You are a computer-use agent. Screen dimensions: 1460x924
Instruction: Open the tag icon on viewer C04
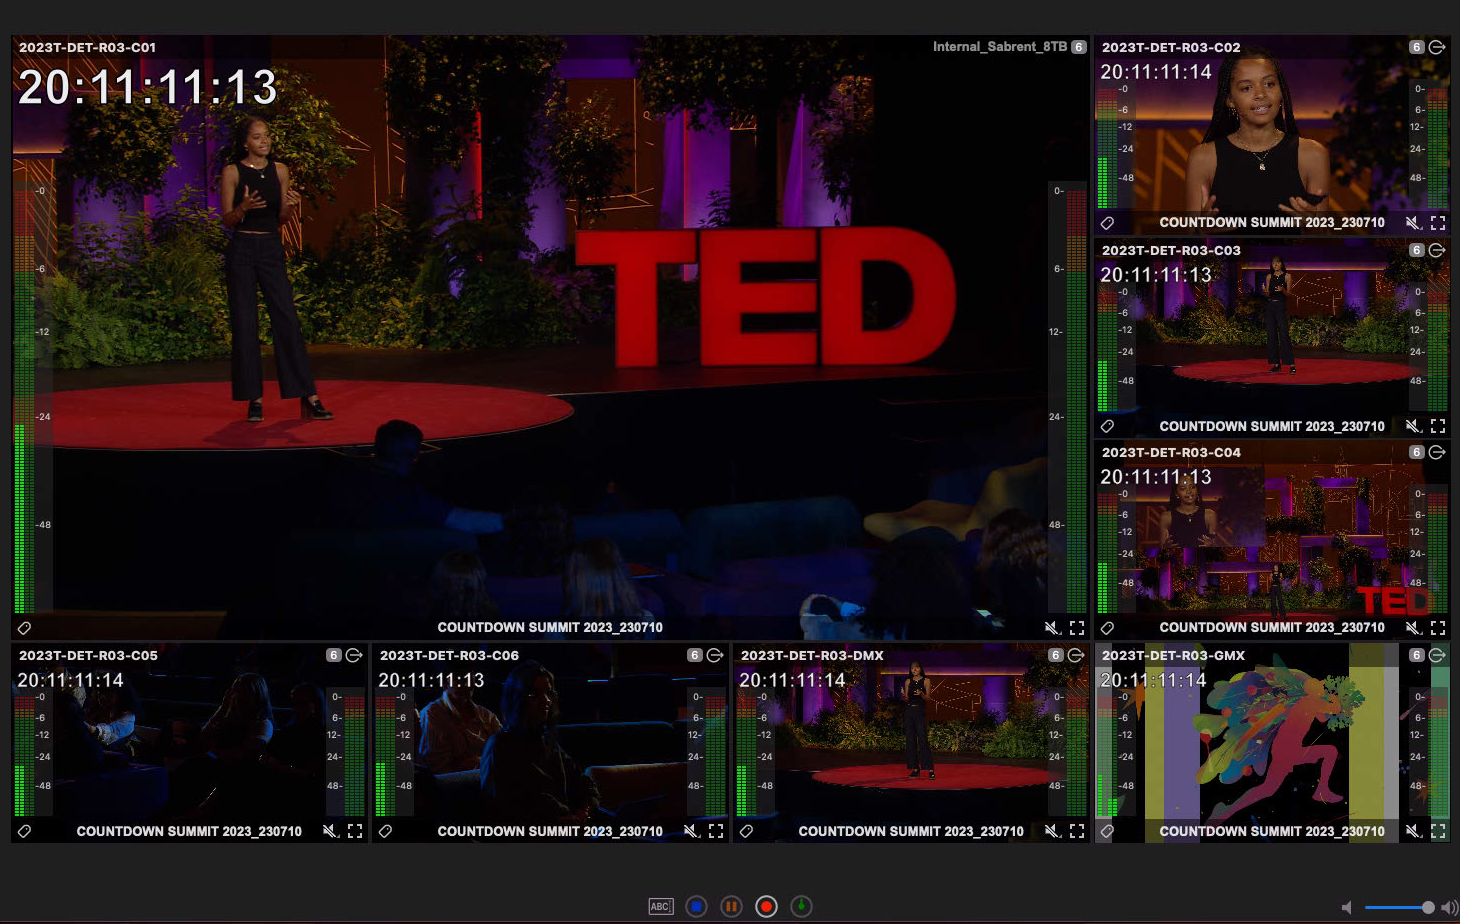coord(1107,628)
